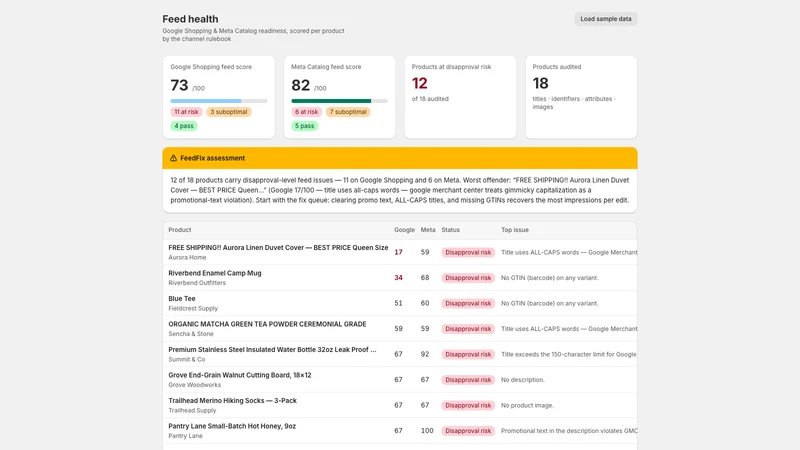Click Google score 17 for Aurora Duvet
The width and height of the screenshot is (800, 450).
pos(398,252)
